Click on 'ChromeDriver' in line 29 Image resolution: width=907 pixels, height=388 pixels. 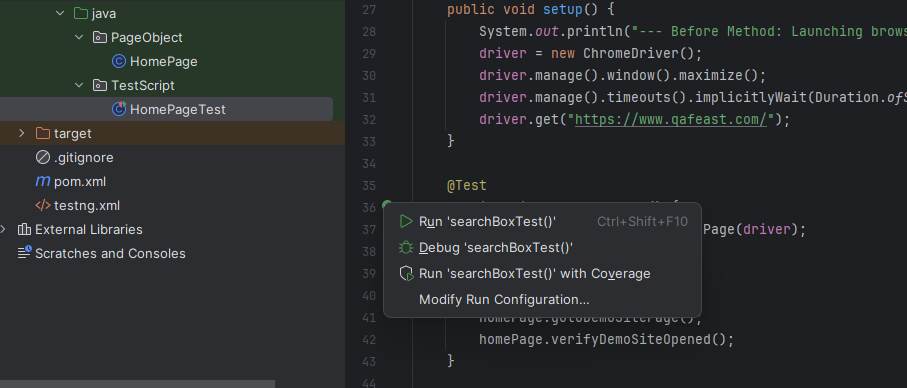point(631,54)
